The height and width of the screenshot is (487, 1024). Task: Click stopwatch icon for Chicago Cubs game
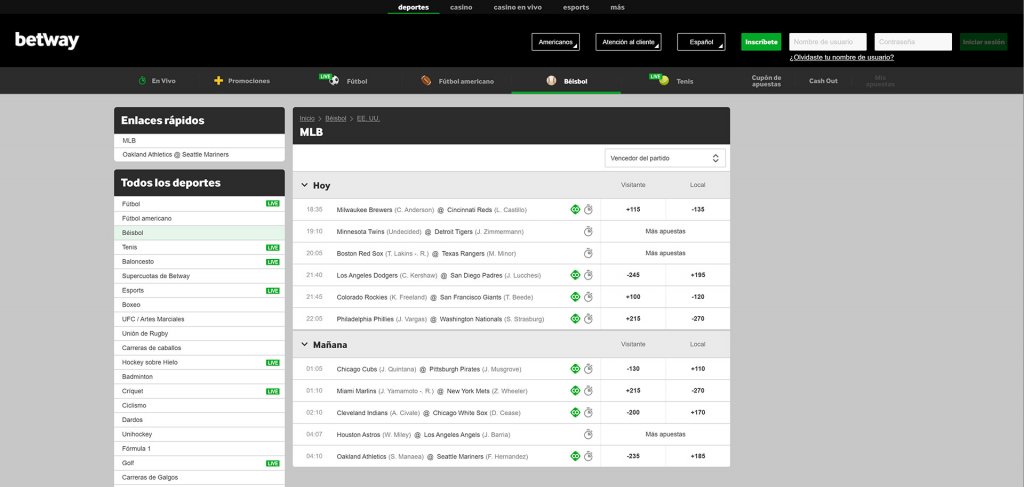tap(588, 369)
